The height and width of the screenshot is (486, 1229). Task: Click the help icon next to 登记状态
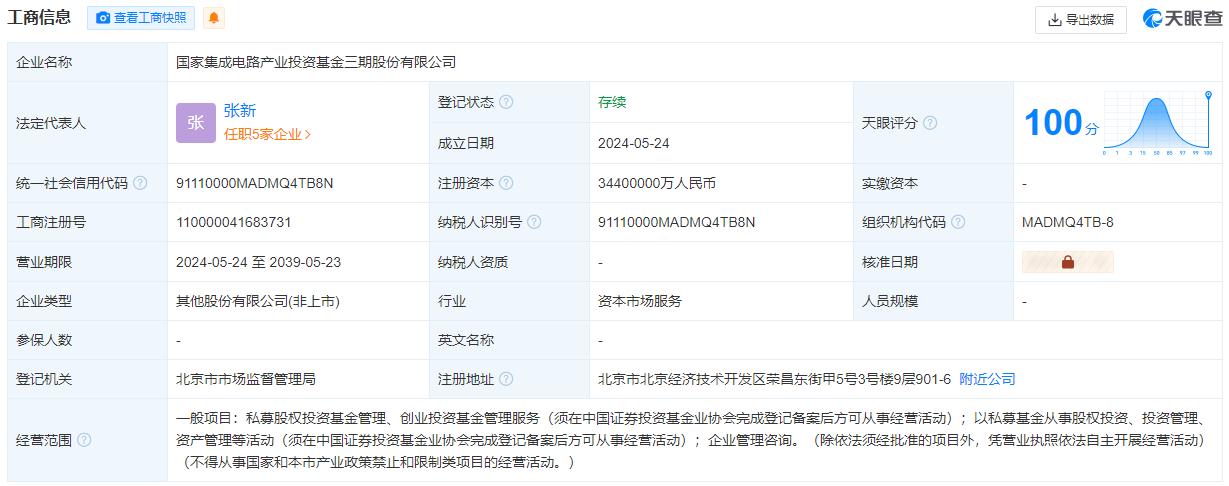506,102
